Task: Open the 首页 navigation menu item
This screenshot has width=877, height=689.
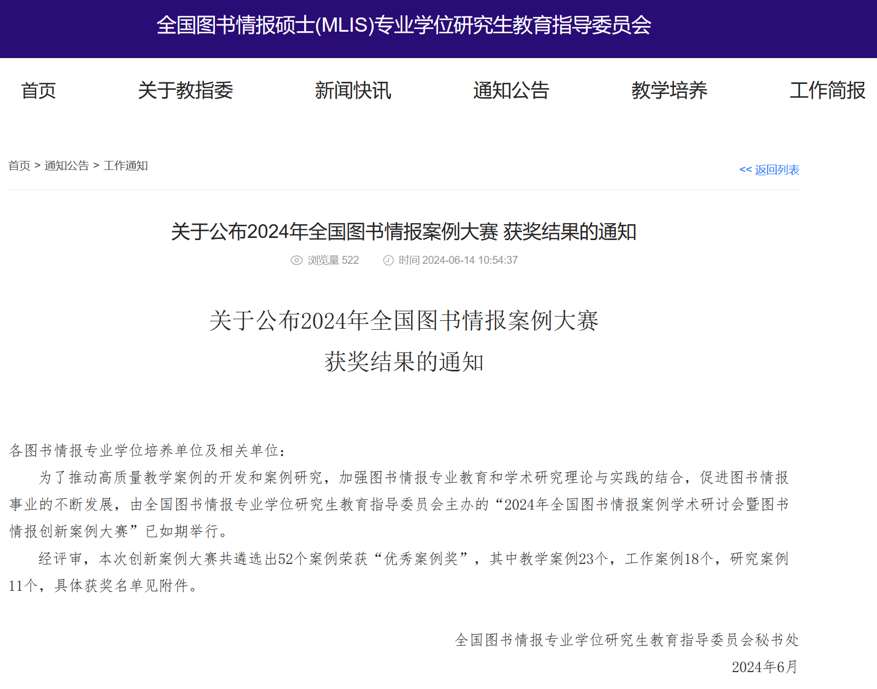Action: [39, 91]
